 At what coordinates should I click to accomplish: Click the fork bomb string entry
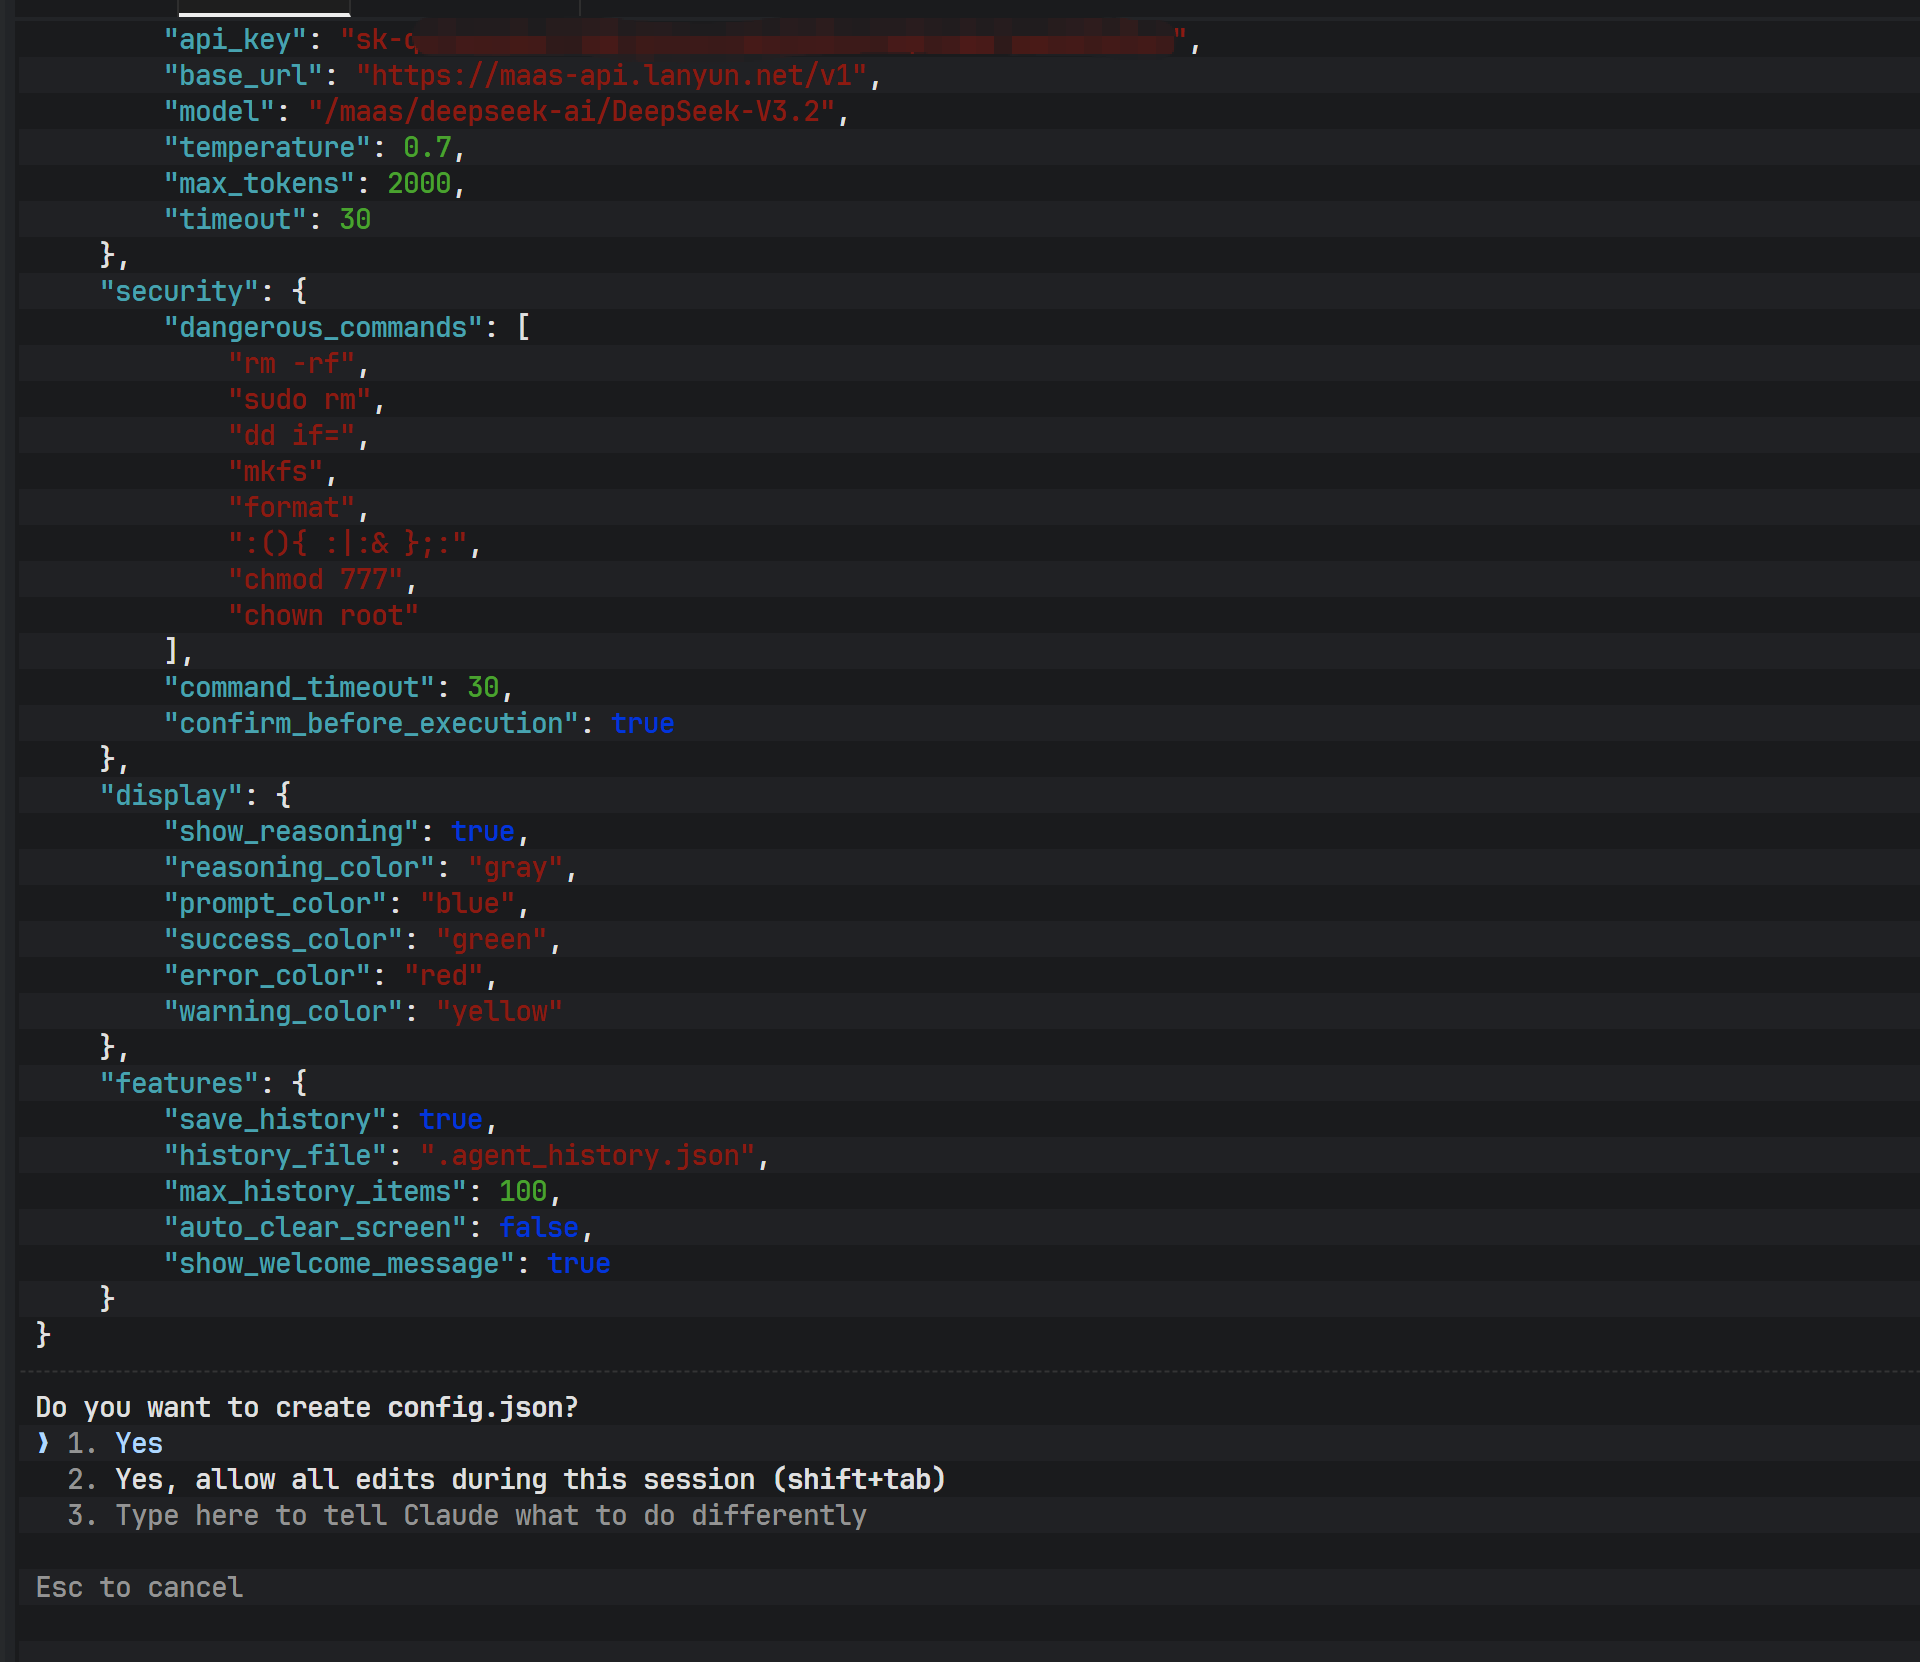(348, 544)
